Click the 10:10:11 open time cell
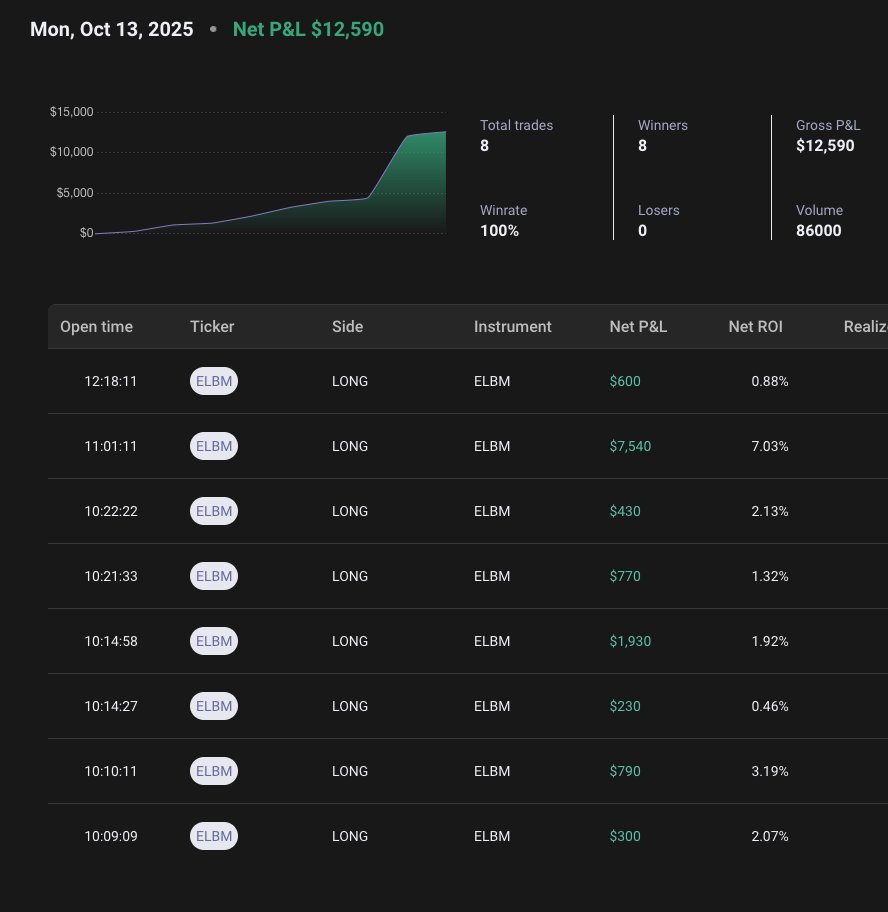Image resolution: width=888 pixels, height=912 pixels. (x=110, y=771)
